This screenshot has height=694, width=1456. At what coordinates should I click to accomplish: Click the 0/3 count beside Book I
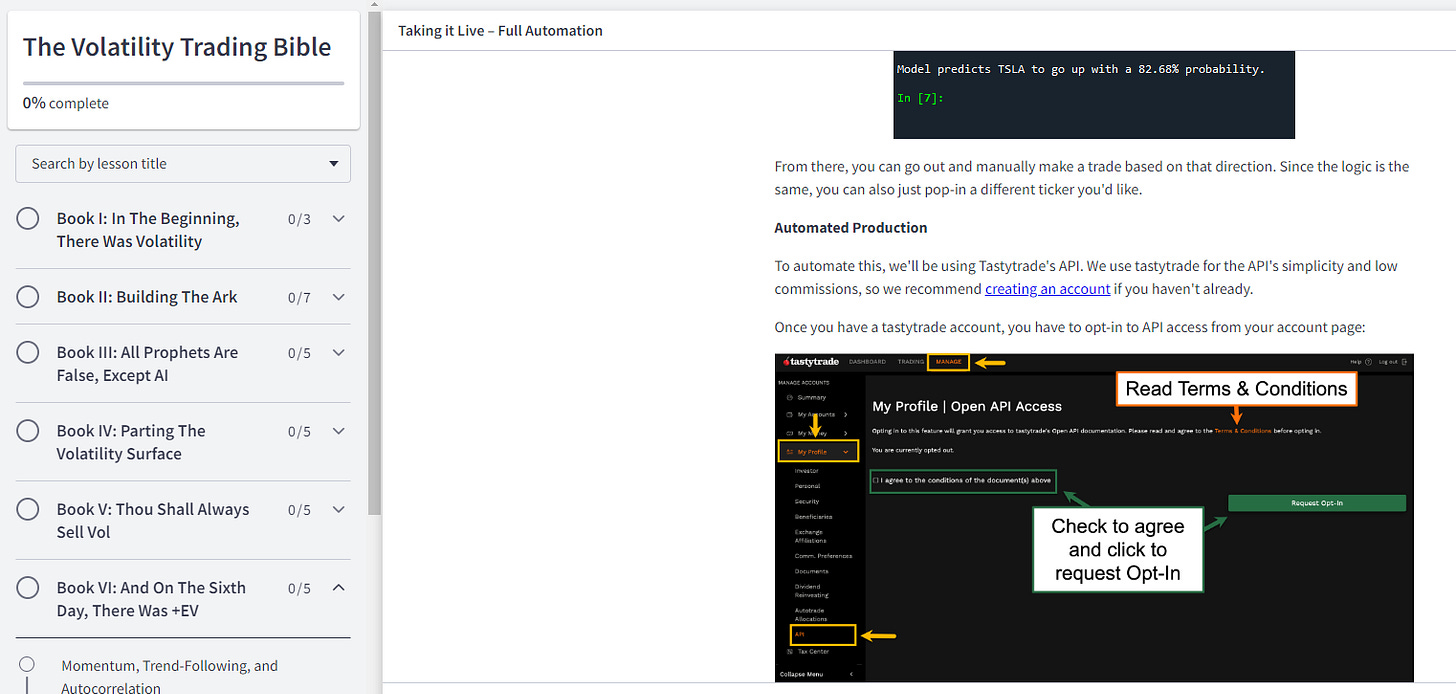point(299,219)
